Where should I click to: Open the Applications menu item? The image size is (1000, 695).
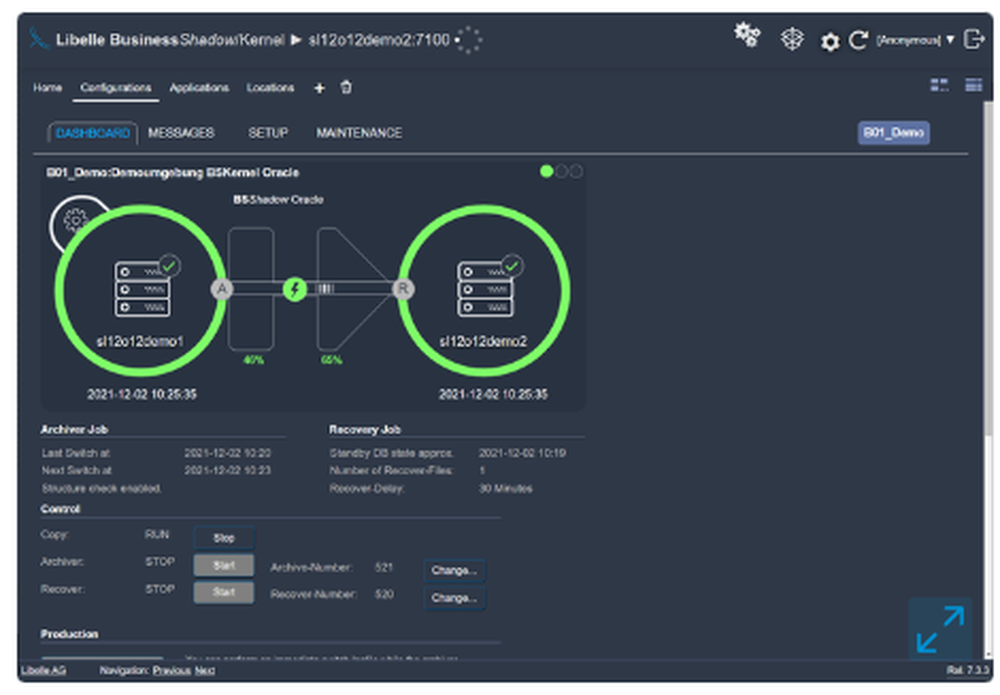point(199,87)
